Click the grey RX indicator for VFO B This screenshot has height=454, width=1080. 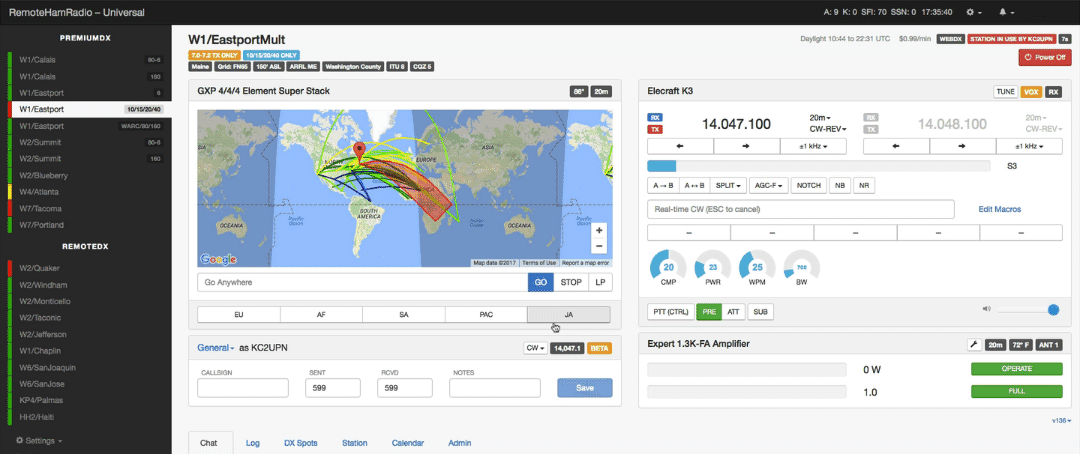coord(871,117)
